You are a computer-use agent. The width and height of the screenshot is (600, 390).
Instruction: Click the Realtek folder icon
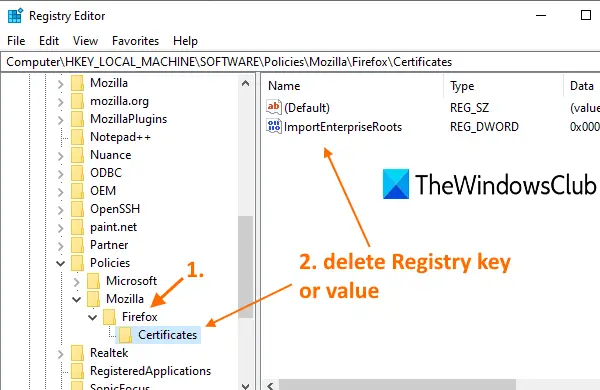(x=77, y=353)
